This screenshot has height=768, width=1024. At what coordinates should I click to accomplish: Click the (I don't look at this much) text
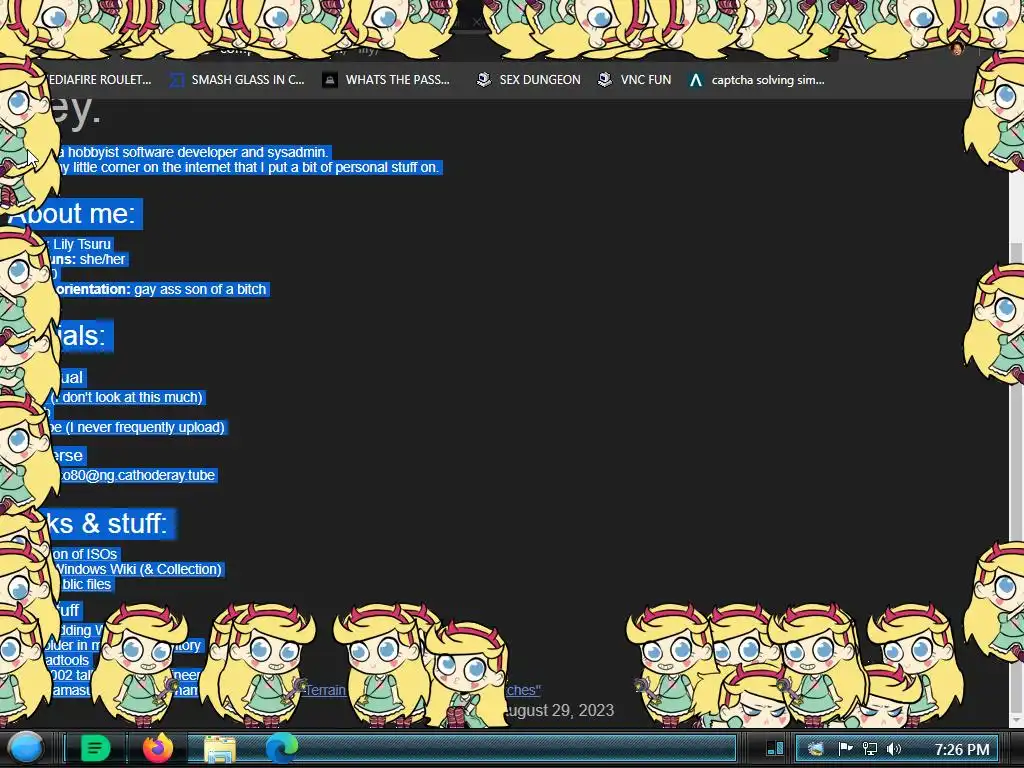(x=127, y=397)
